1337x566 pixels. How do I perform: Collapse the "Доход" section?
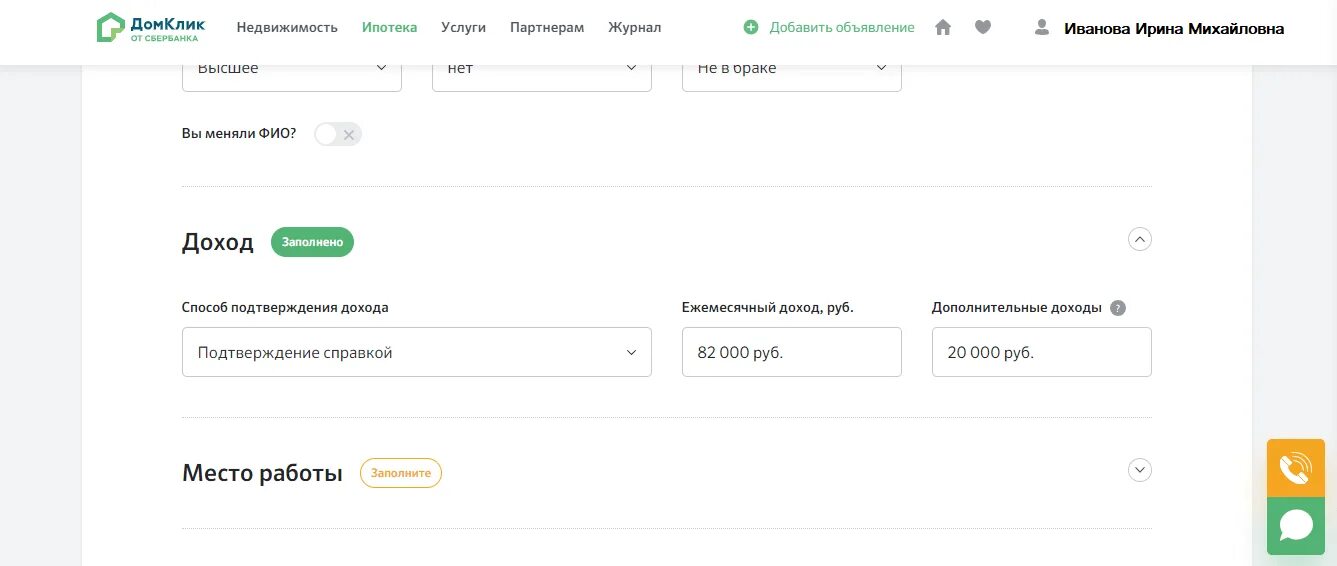tap(1139, 240)
